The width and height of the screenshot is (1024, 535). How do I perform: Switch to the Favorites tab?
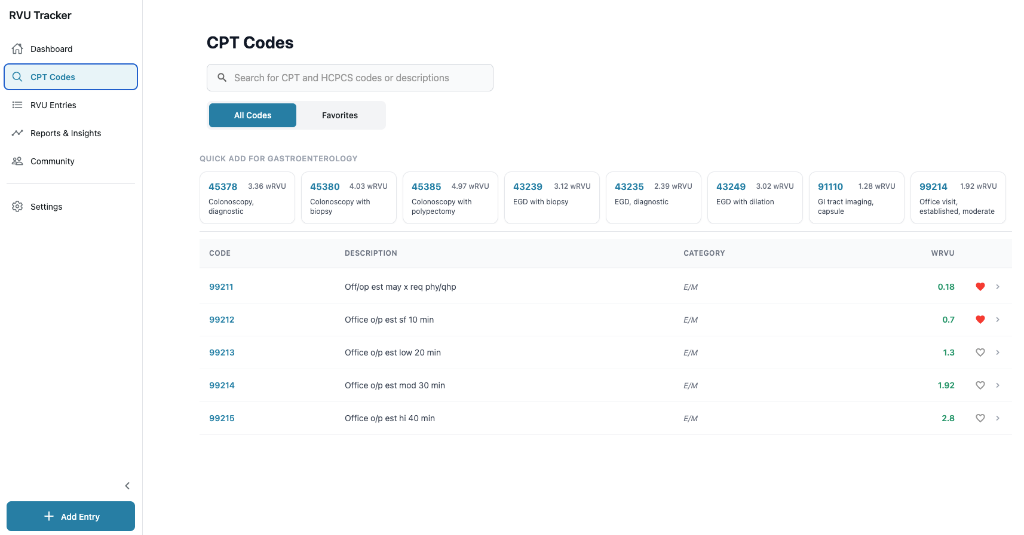(x=340, y=115)
